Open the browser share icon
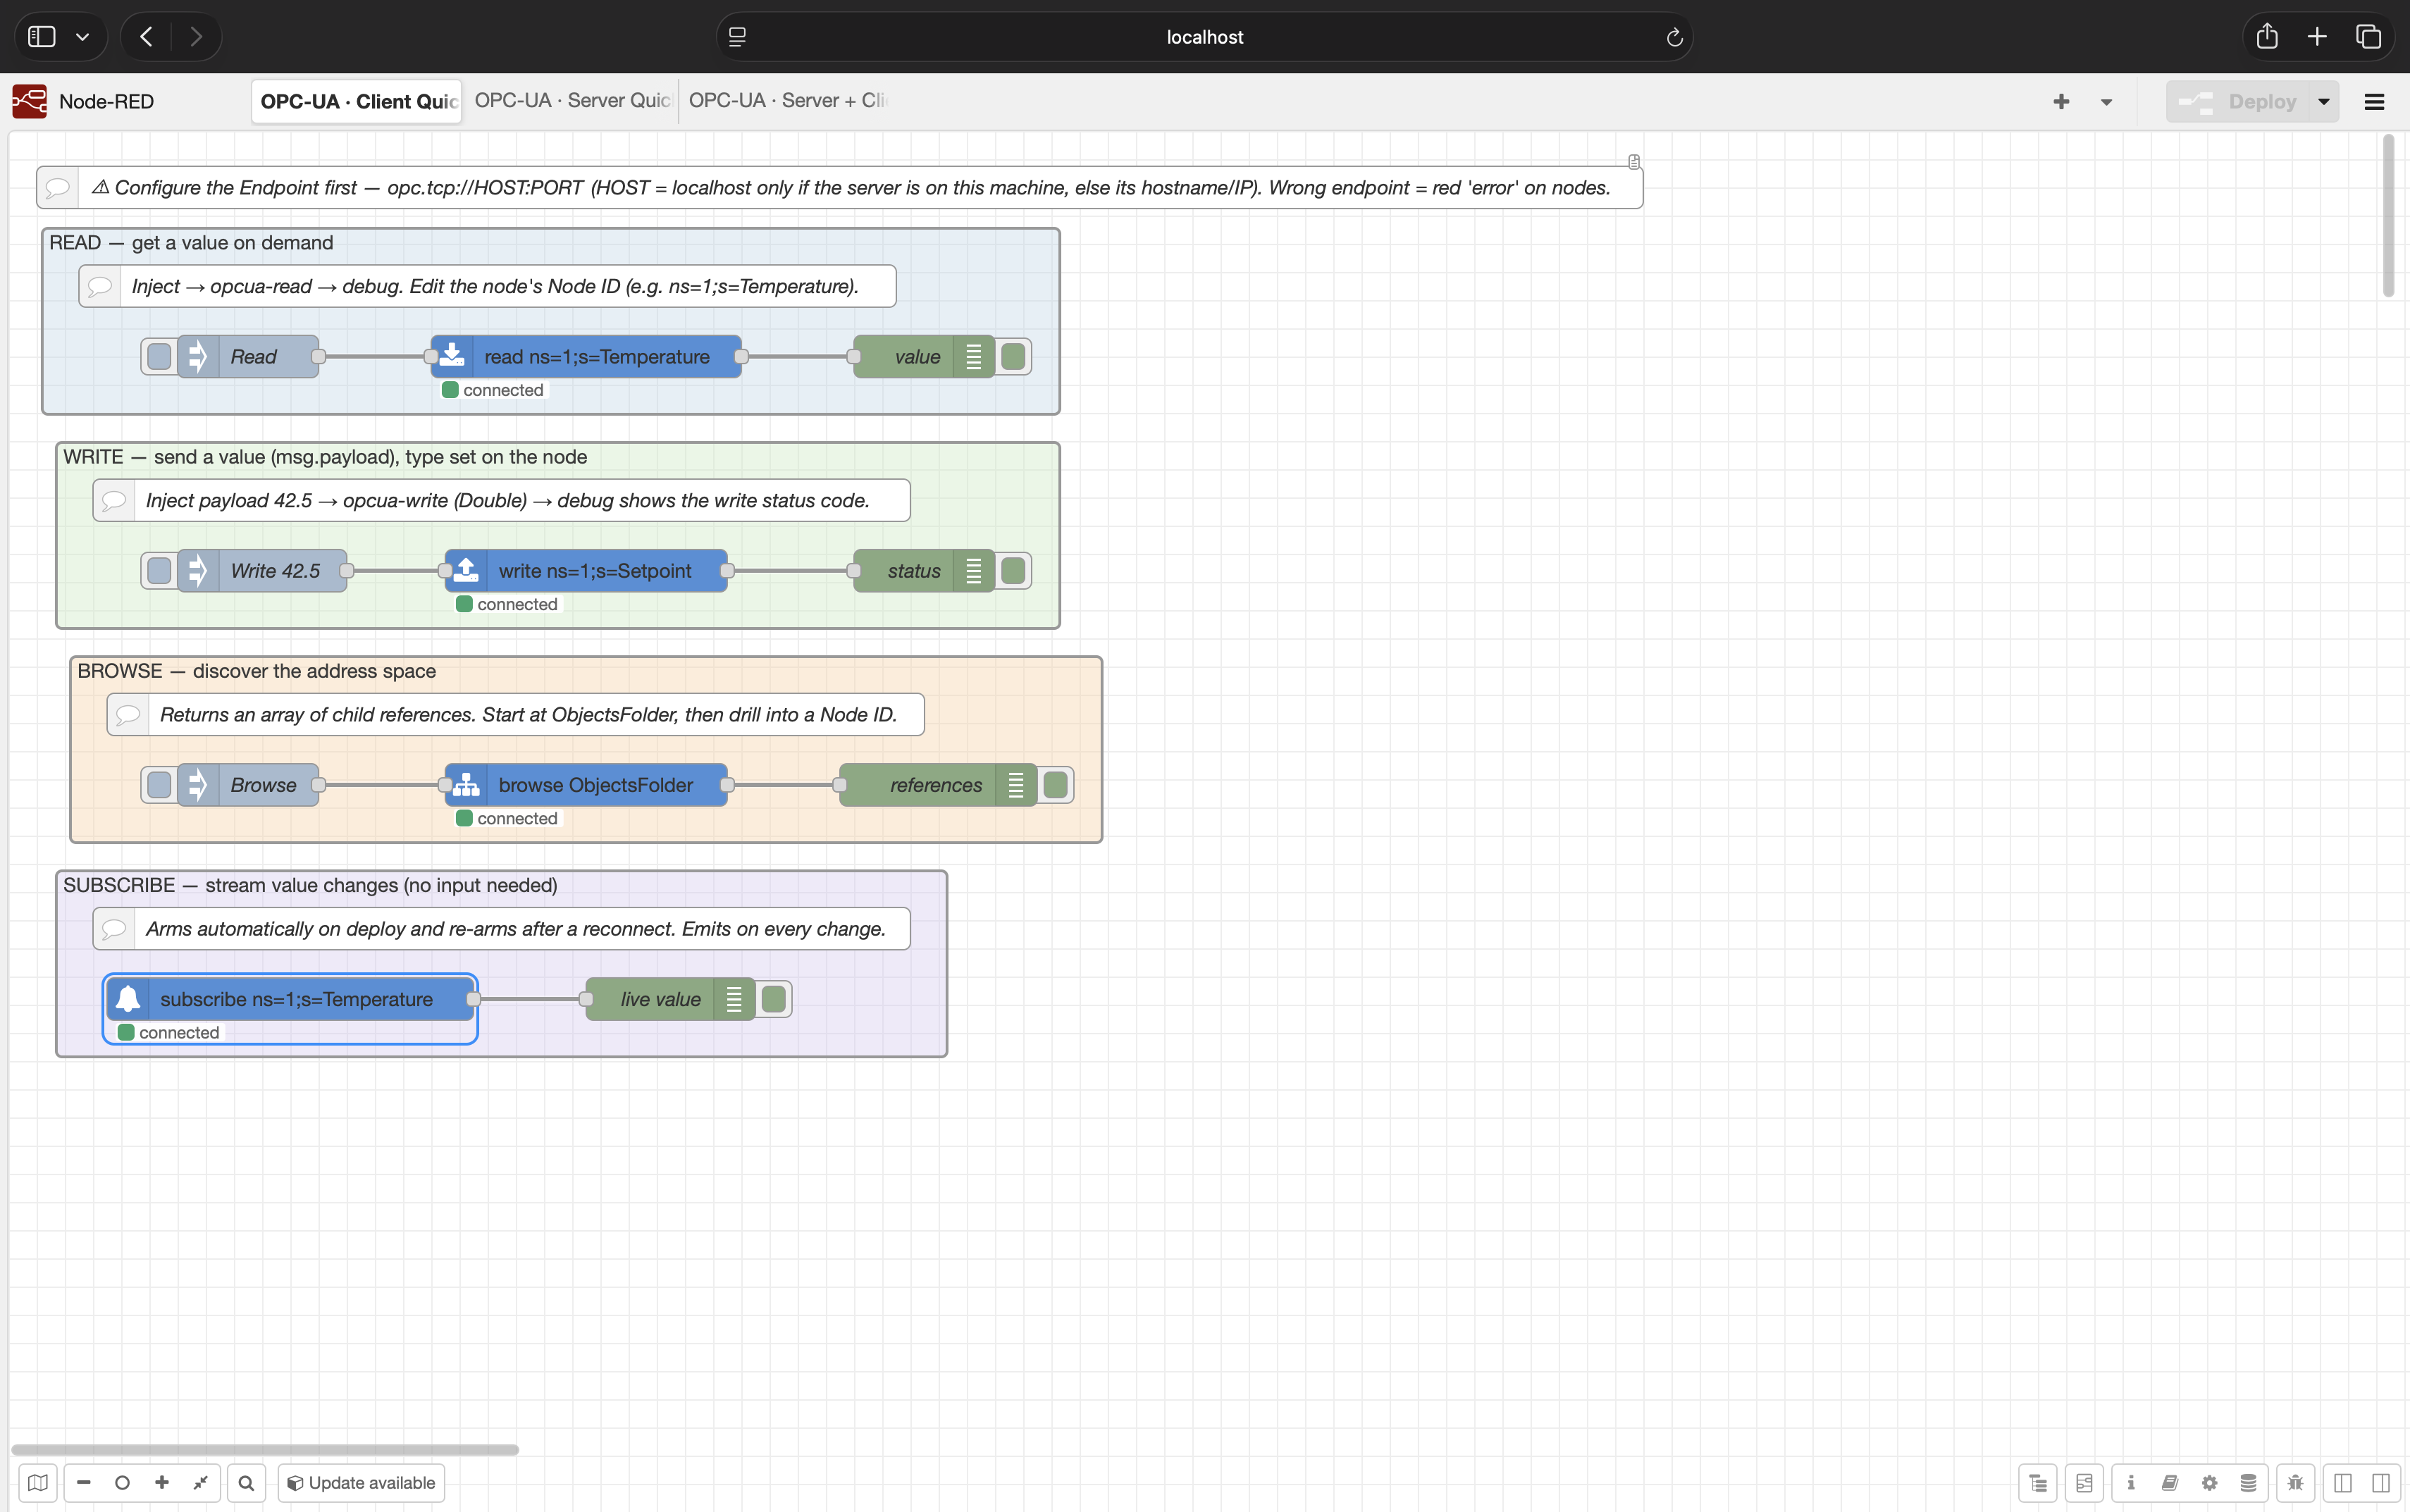Image resolution: width=2410 pixels, height=1512 pixels. 2267,37
